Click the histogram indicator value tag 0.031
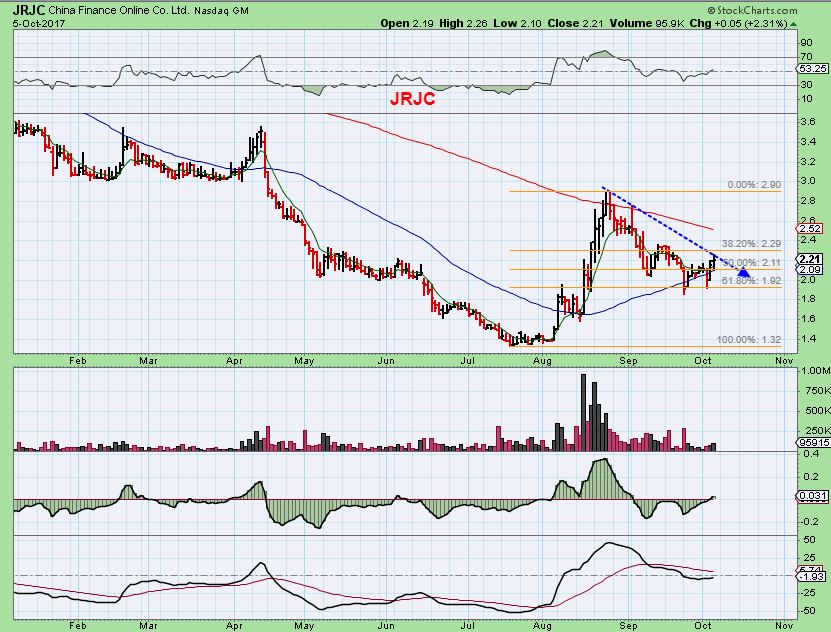The height and width of the screenshot is (632, 831). pos(812,496)
